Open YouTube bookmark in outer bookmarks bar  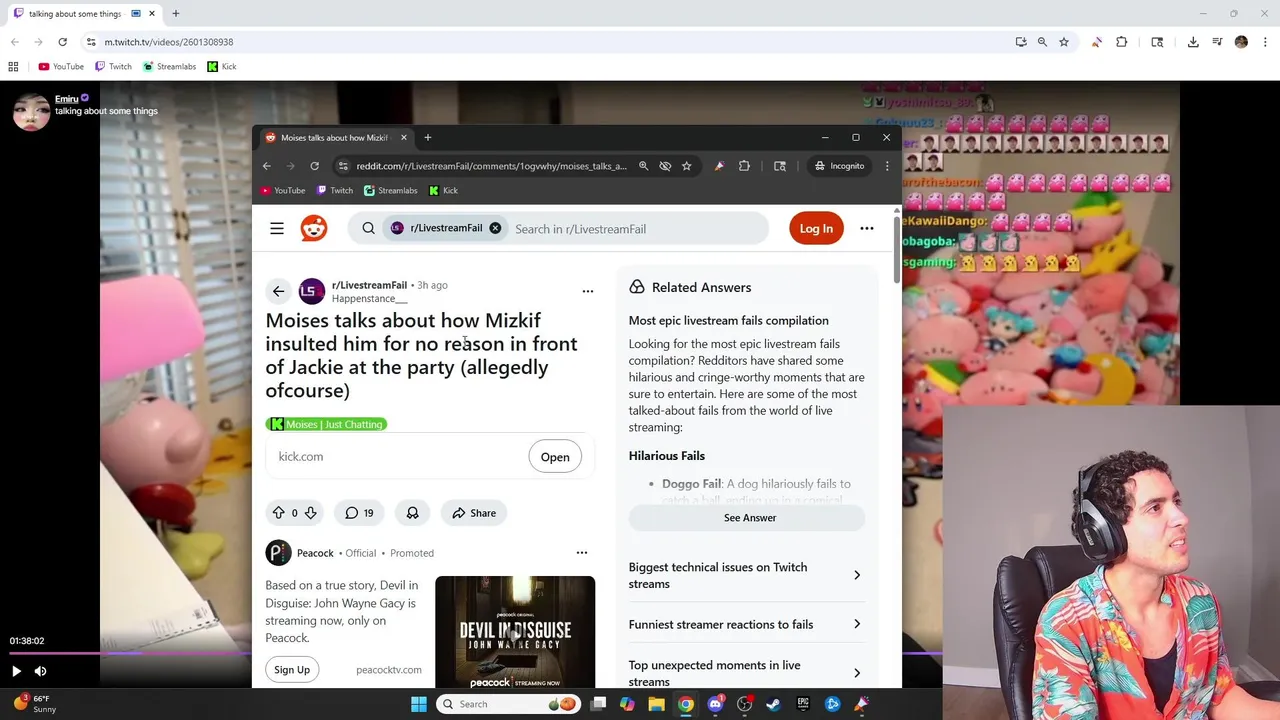coord(61,67)
